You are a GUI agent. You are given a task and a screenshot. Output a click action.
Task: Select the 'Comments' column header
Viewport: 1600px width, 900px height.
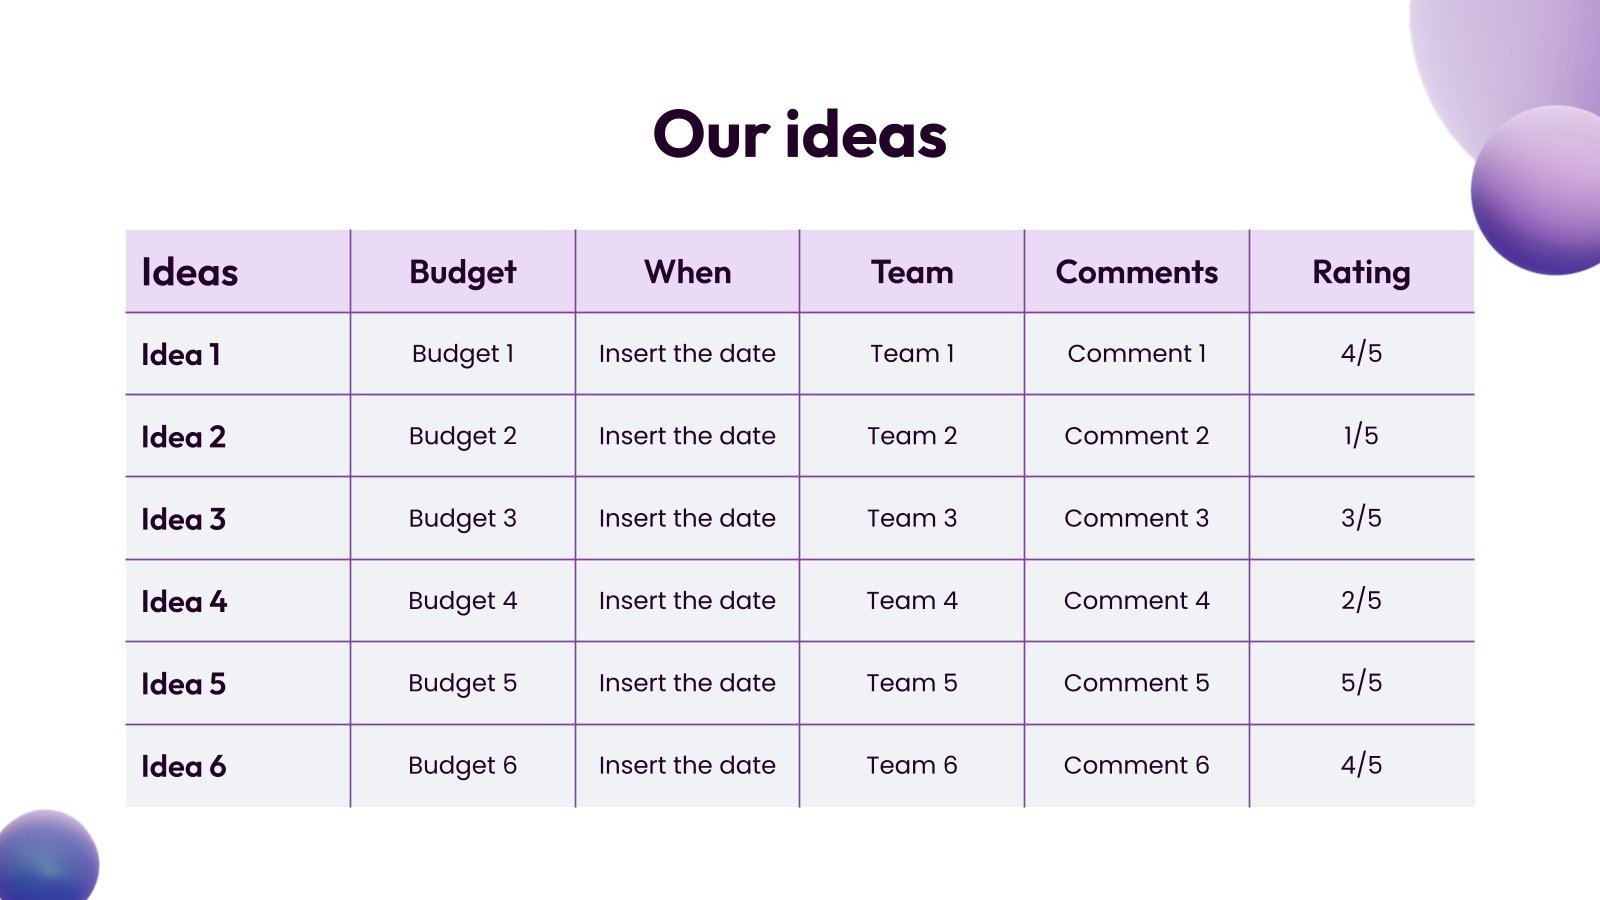[x=1136, y=272]
